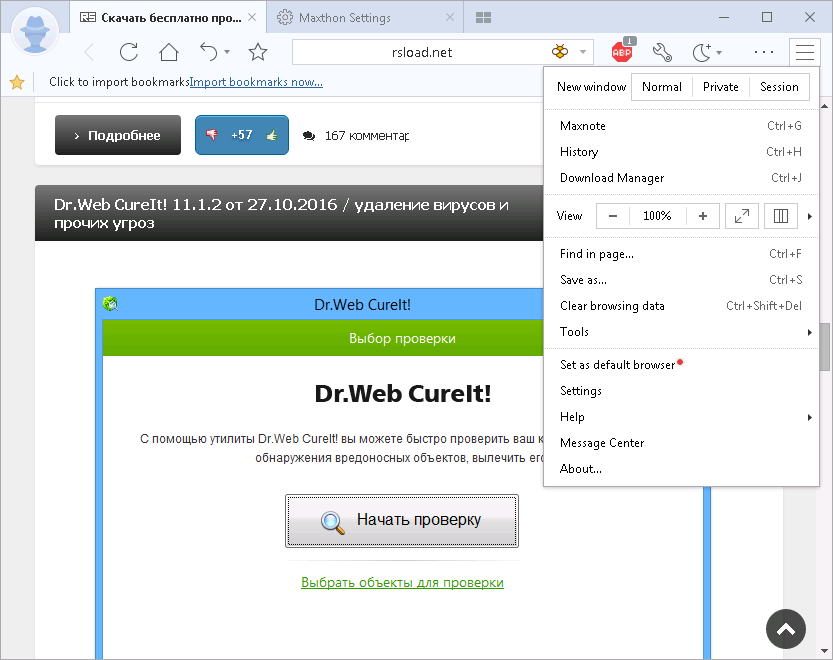Close the Maxthon Settings tab
Screen dimensions: 833x660
pos(450,18)
